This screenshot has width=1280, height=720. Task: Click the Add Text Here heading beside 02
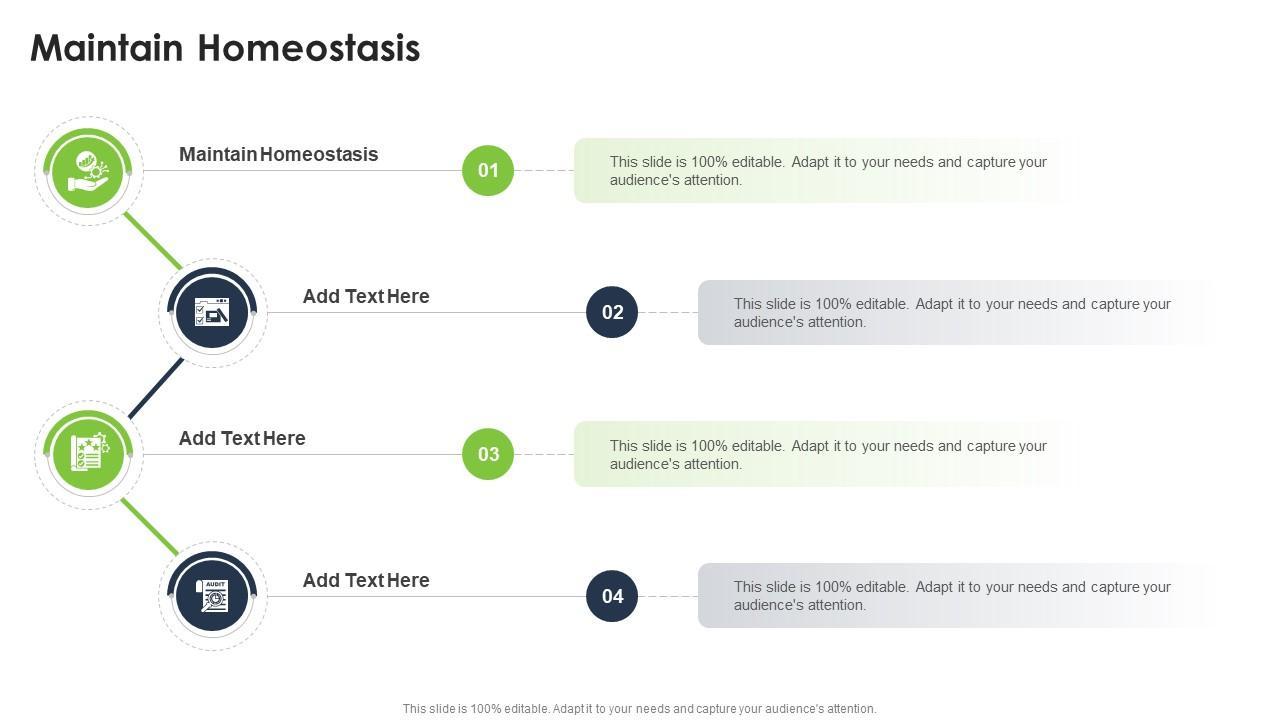point(366,296)
